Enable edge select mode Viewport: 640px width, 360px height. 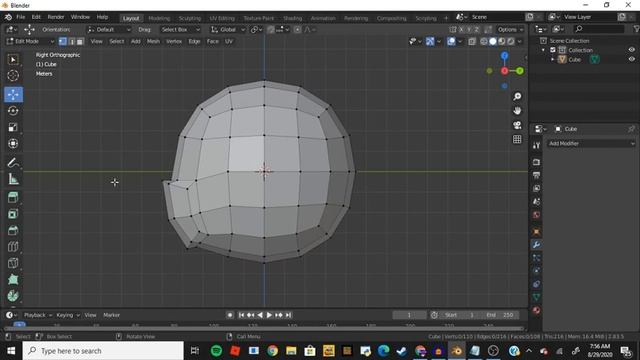coord(71,41)
